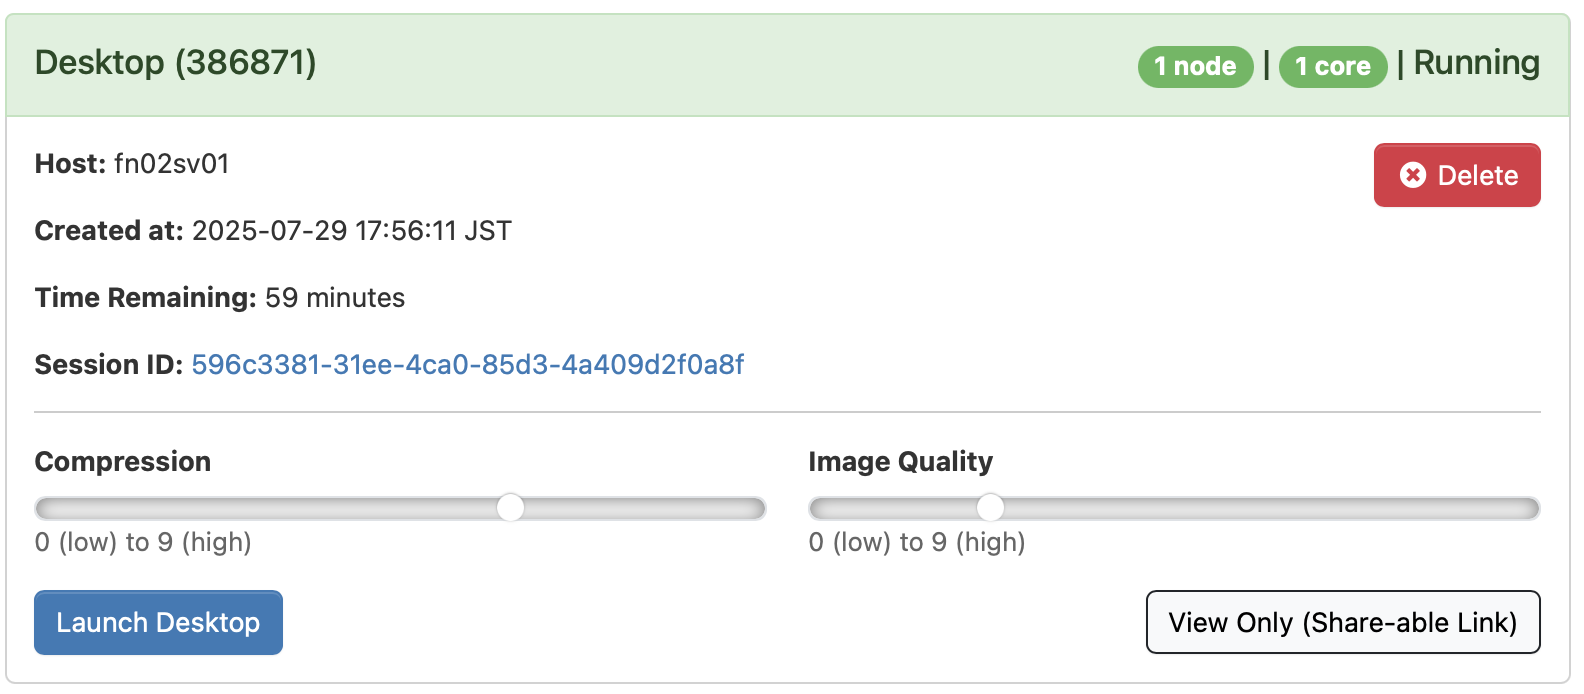This screenshot has width=1584, height=694.
Task: Open the Session ID link
Action: 468,364
